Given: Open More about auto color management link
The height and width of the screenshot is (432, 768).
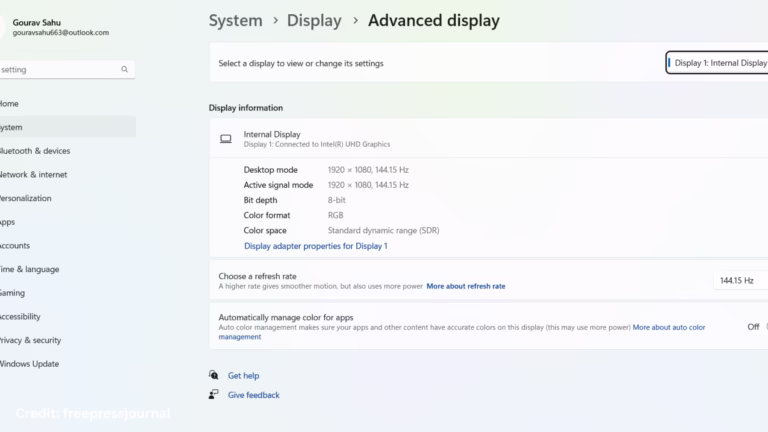Looking at the screenshot, I should pos(669,327).
